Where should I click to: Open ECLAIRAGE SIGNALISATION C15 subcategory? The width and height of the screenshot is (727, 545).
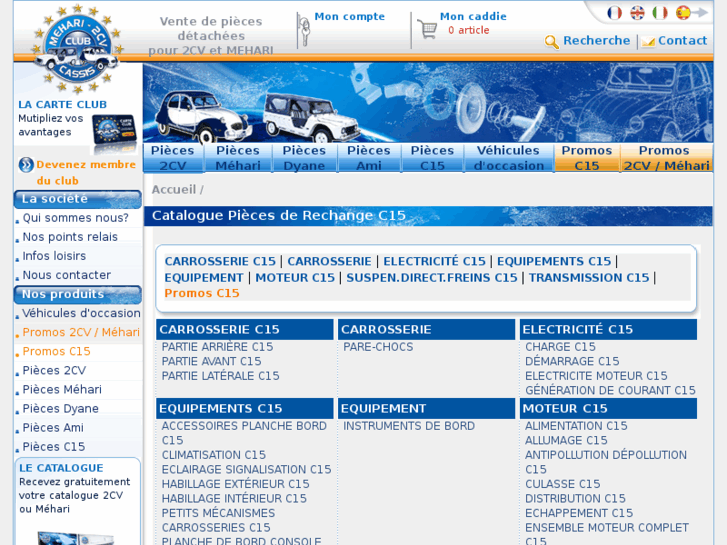coord(246,469)
